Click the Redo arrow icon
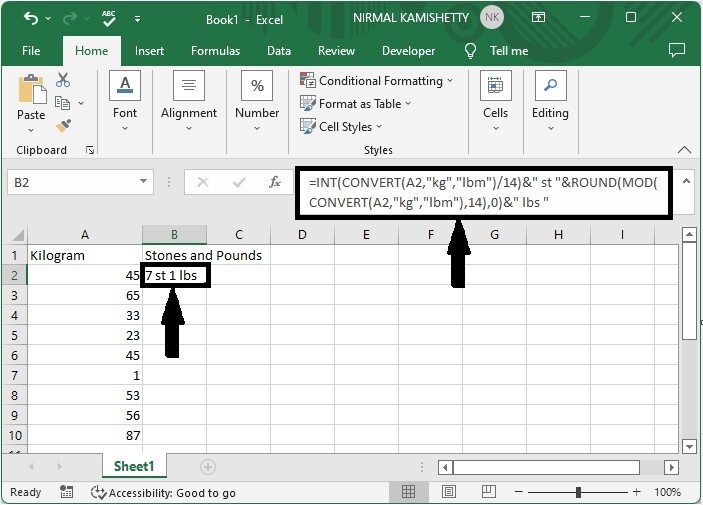This screenshot has width=703, height=505. click(x=69, y=18)
